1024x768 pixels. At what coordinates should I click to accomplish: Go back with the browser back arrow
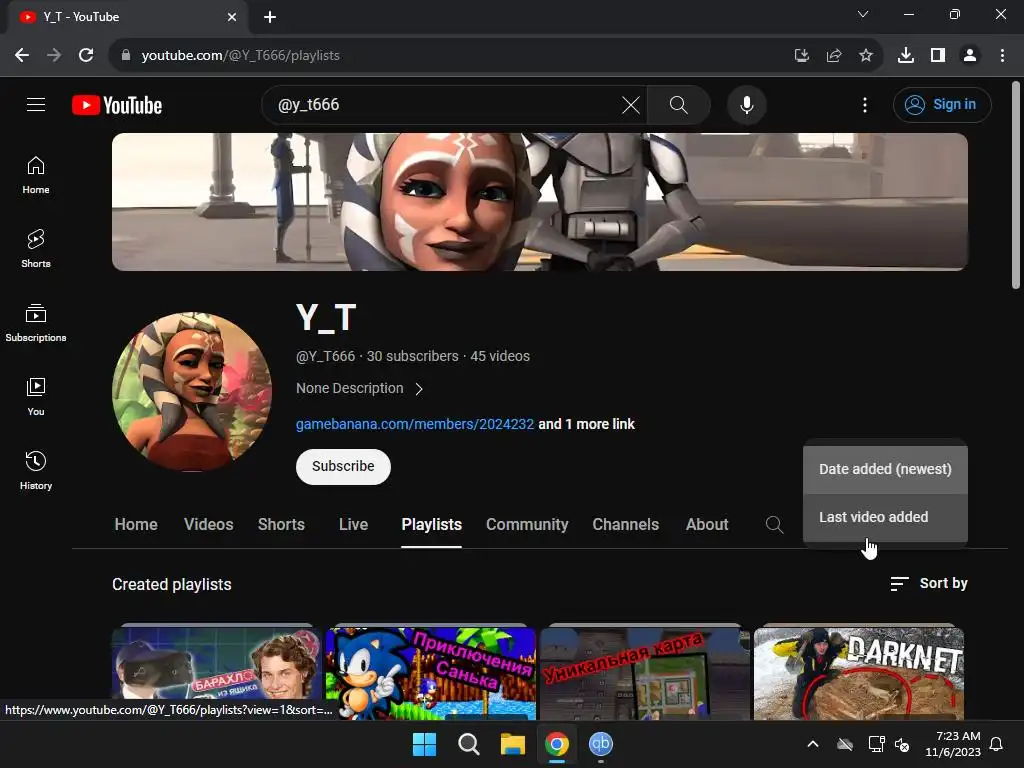coord(22,56)
